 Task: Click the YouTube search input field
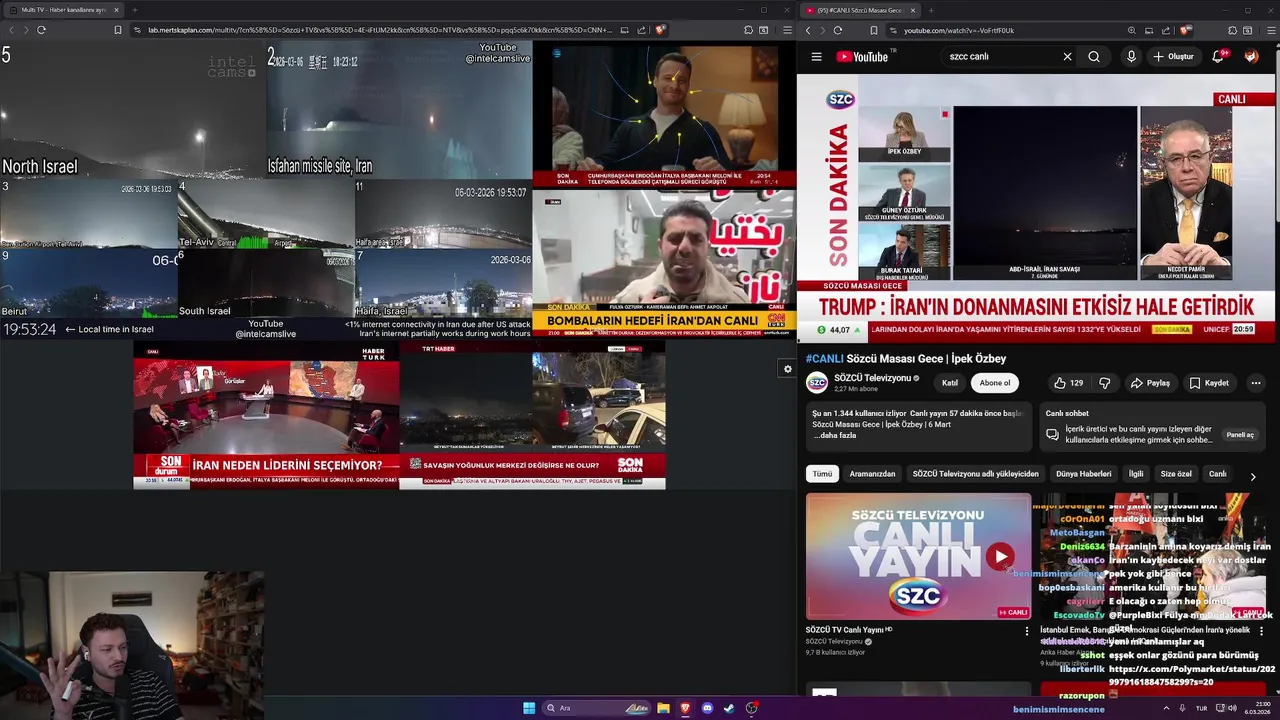[x=1000, y=57]
